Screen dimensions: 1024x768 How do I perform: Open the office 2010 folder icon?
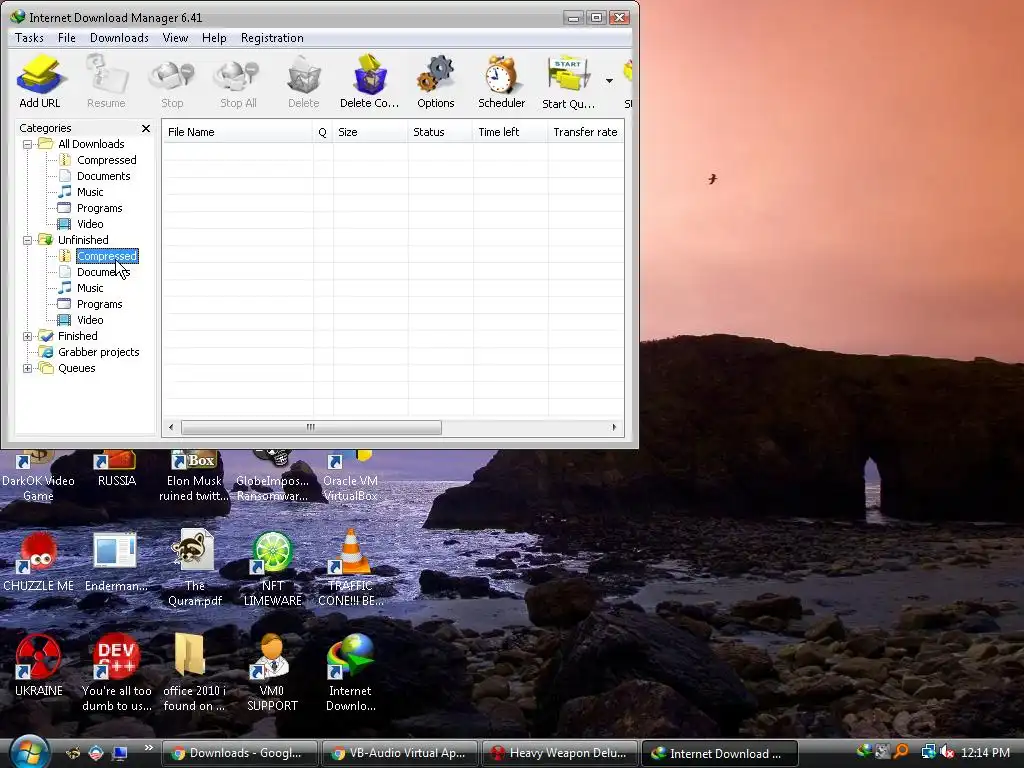click(195, 673)
